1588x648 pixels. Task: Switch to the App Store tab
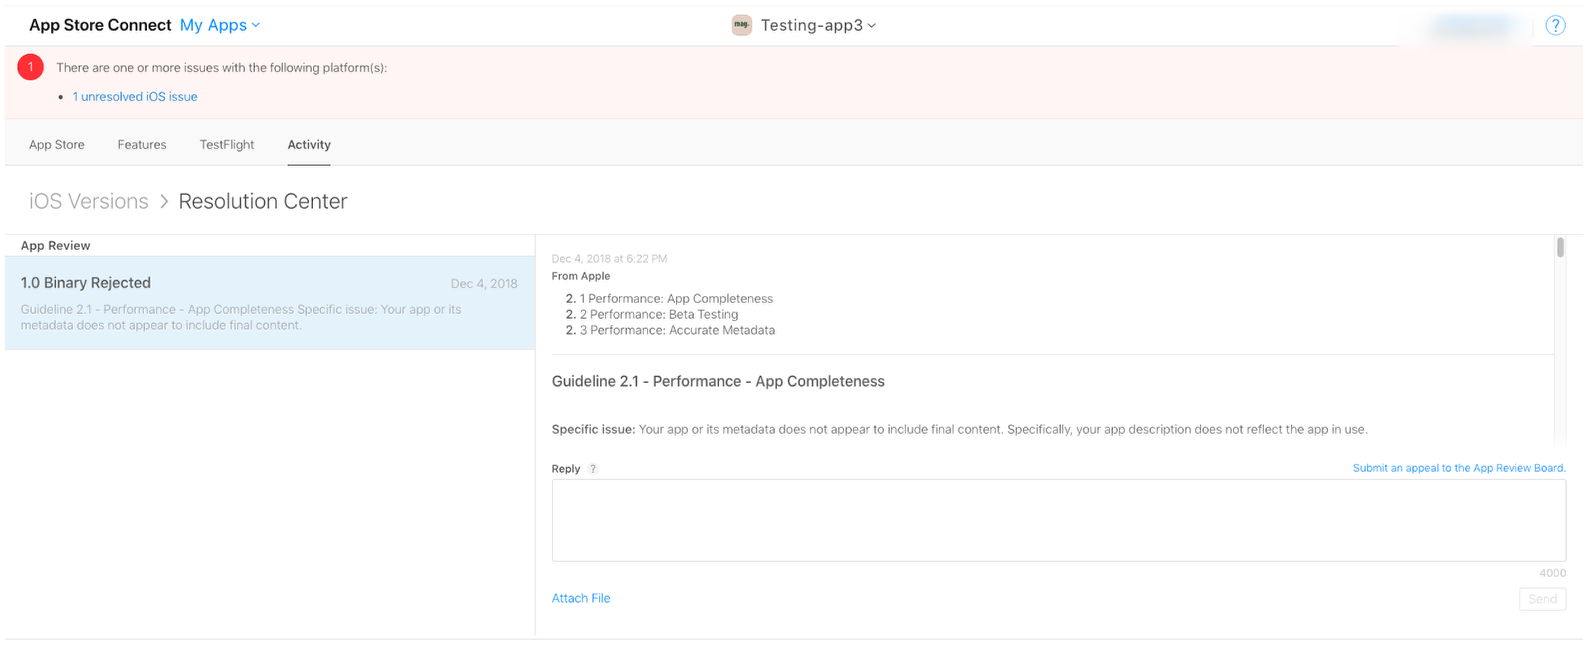(57, 145)
